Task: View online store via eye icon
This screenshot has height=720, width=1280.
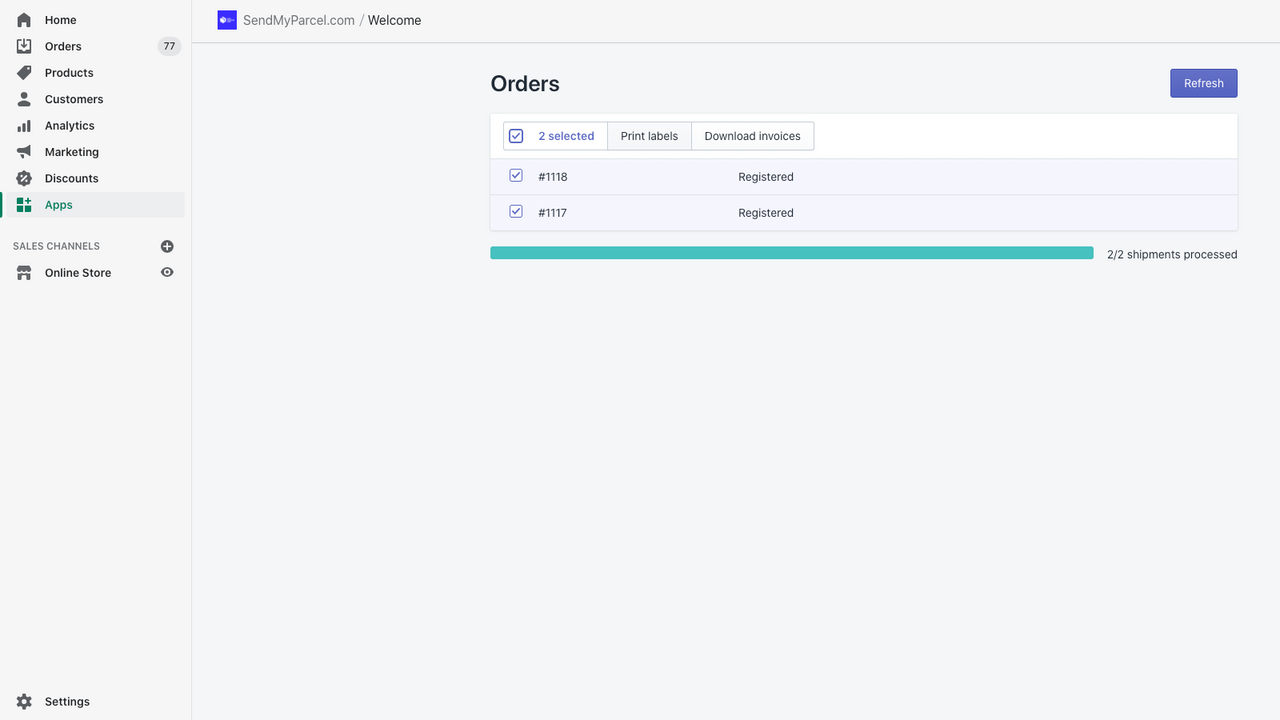Action: [167, 272]
